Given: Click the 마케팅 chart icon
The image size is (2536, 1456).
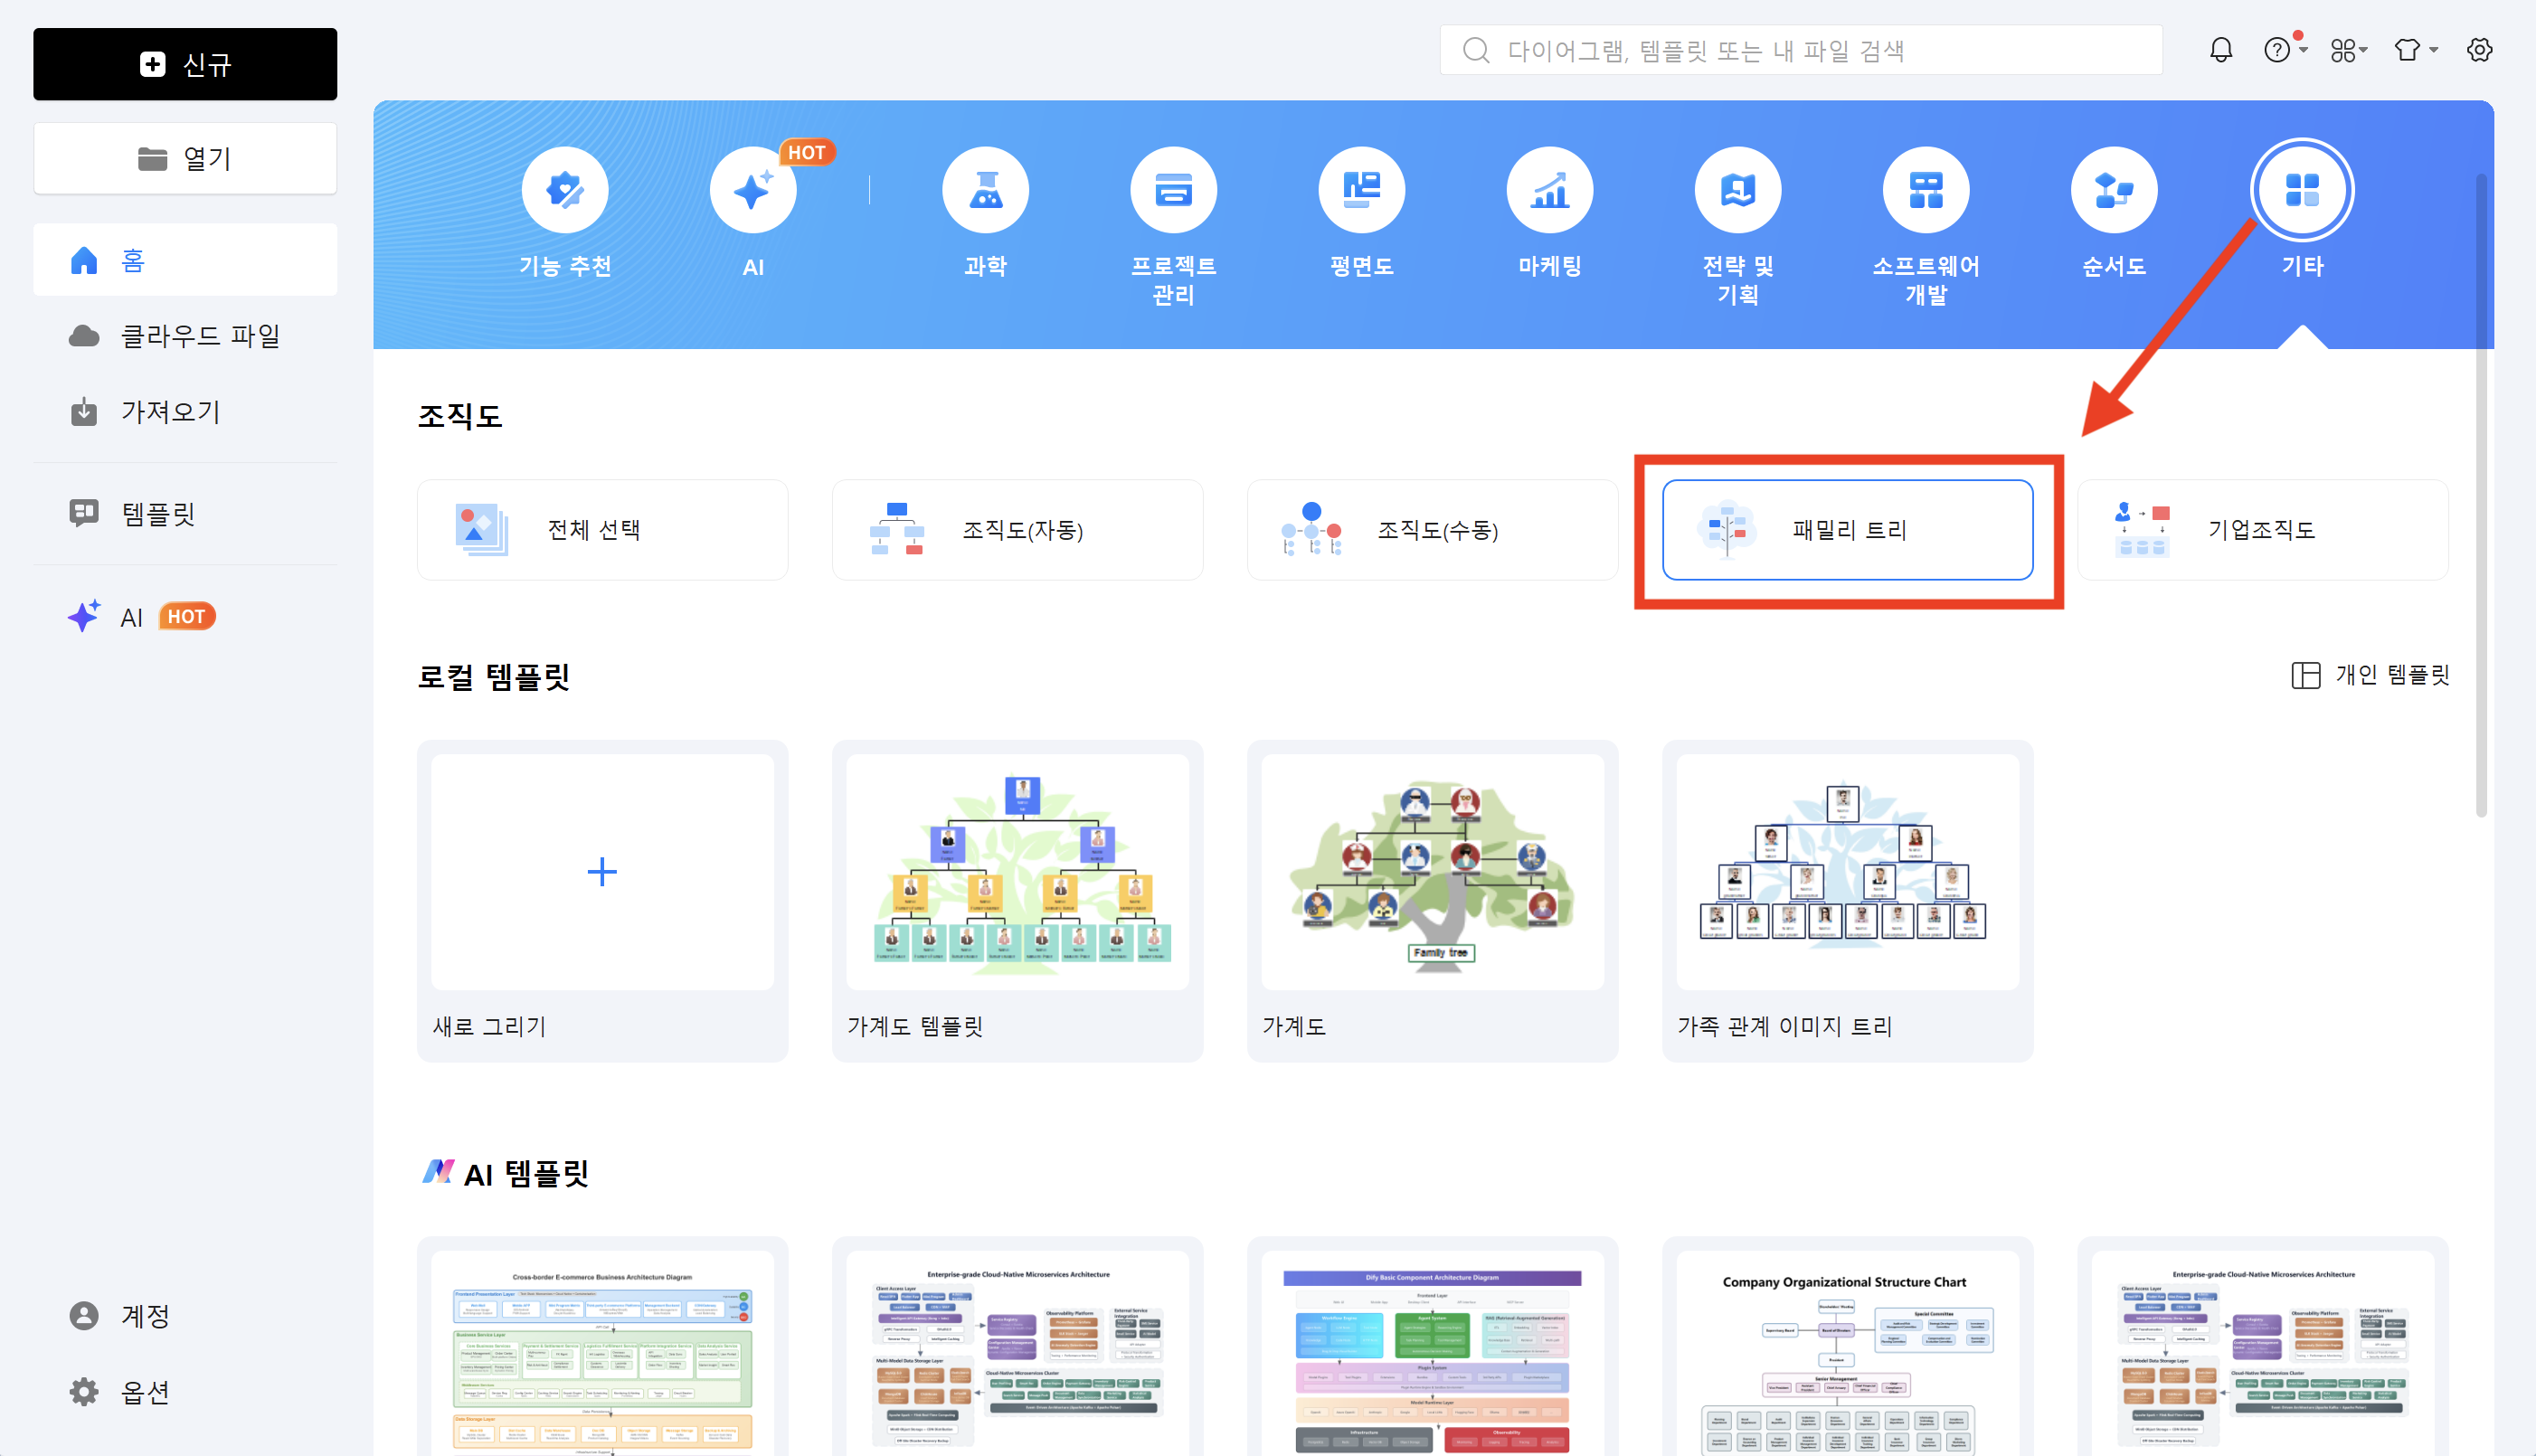Looking at the screenshot, I should tap(1549, 190).
